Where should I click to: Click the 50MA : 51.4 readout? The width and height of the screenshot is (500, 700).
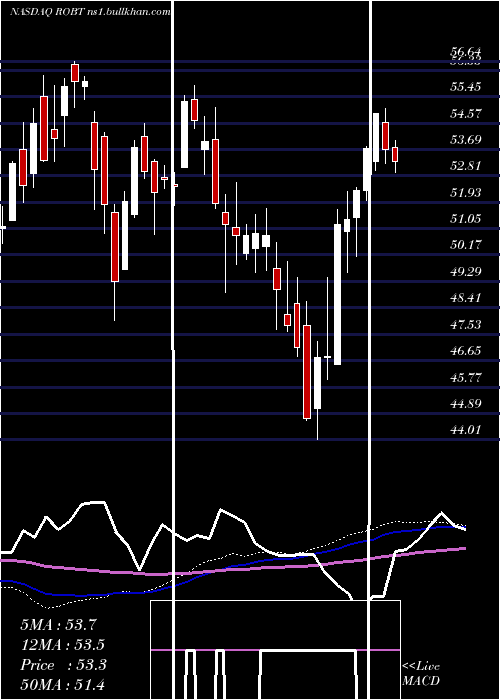pos(63,684)
